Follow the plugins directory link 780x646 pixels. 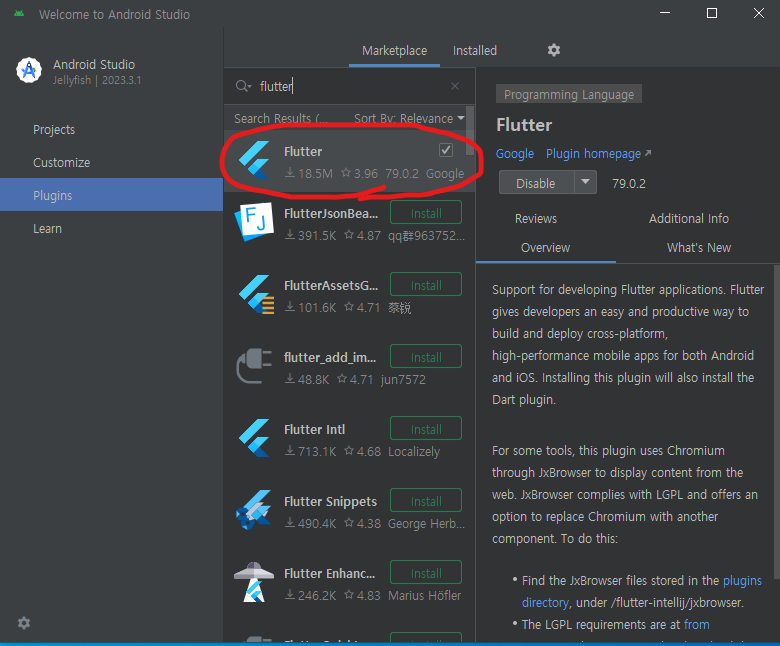pos(642,591)
